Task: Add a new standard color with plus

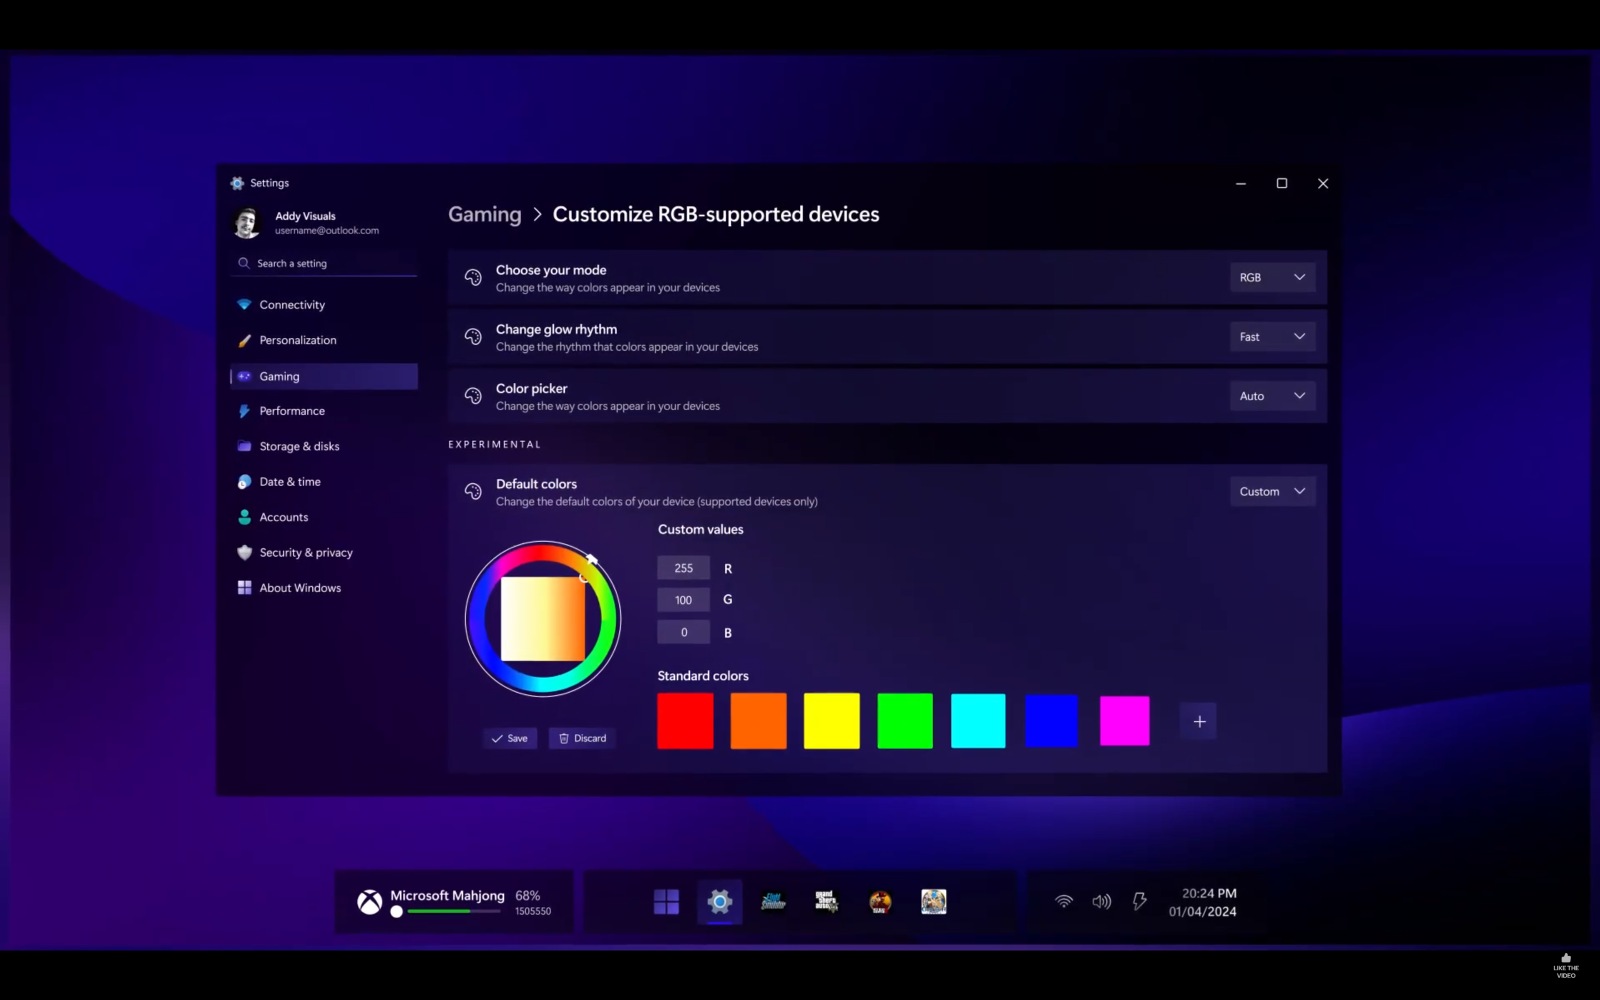Action: tap(1199, 721)
